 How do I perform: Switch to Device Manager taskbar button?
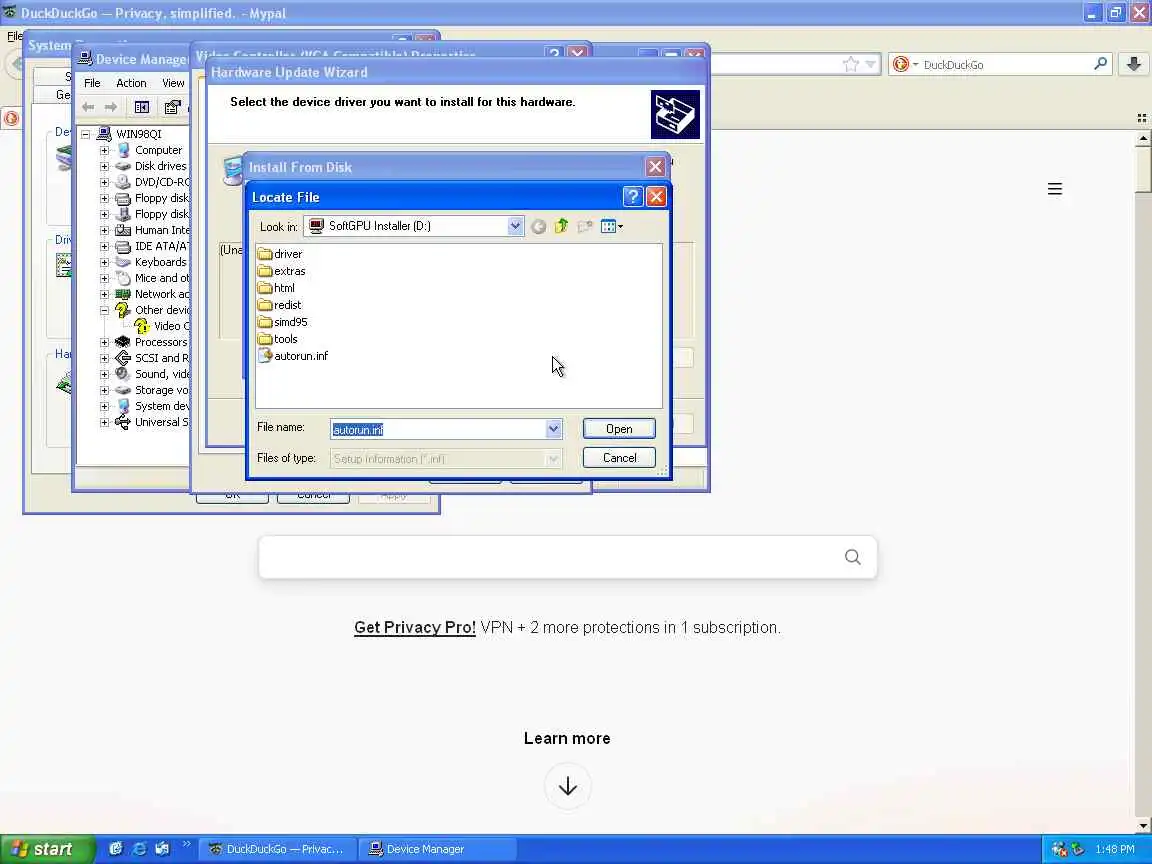[439, 849]
